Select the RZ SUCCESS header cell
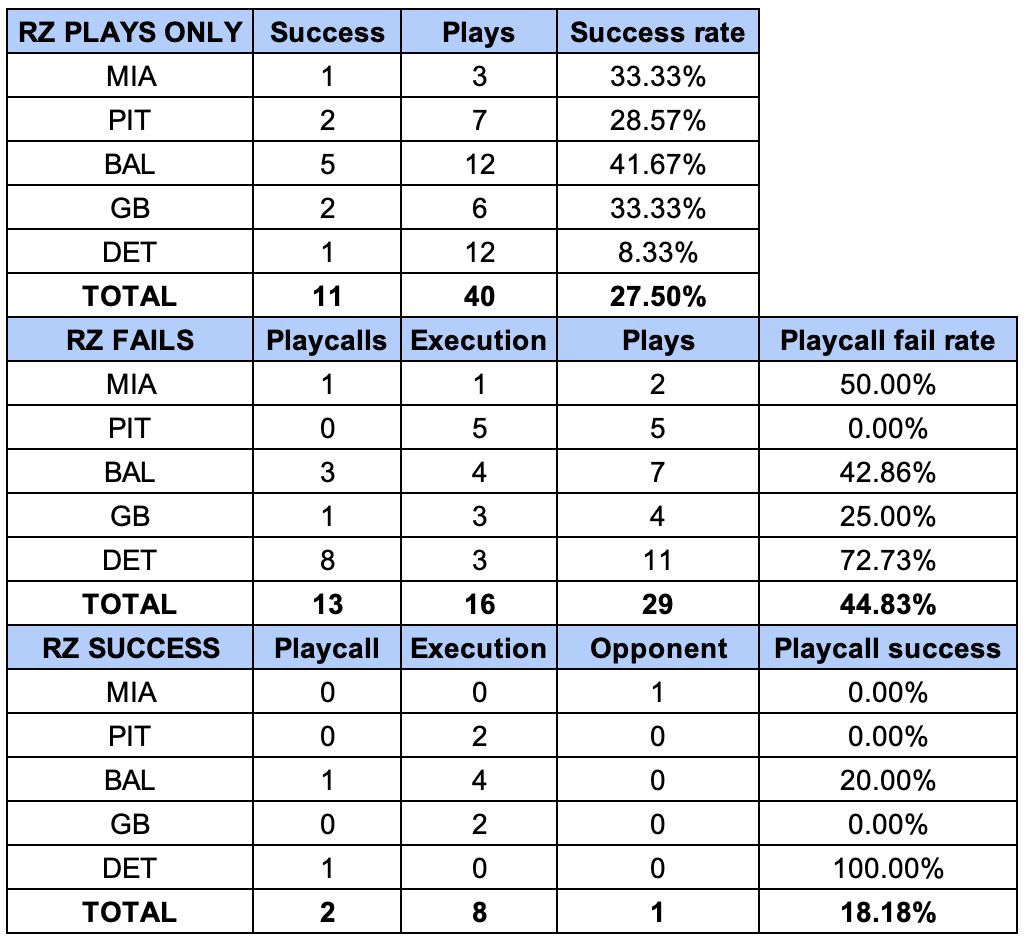1026x938 pixels. point(130,648)
